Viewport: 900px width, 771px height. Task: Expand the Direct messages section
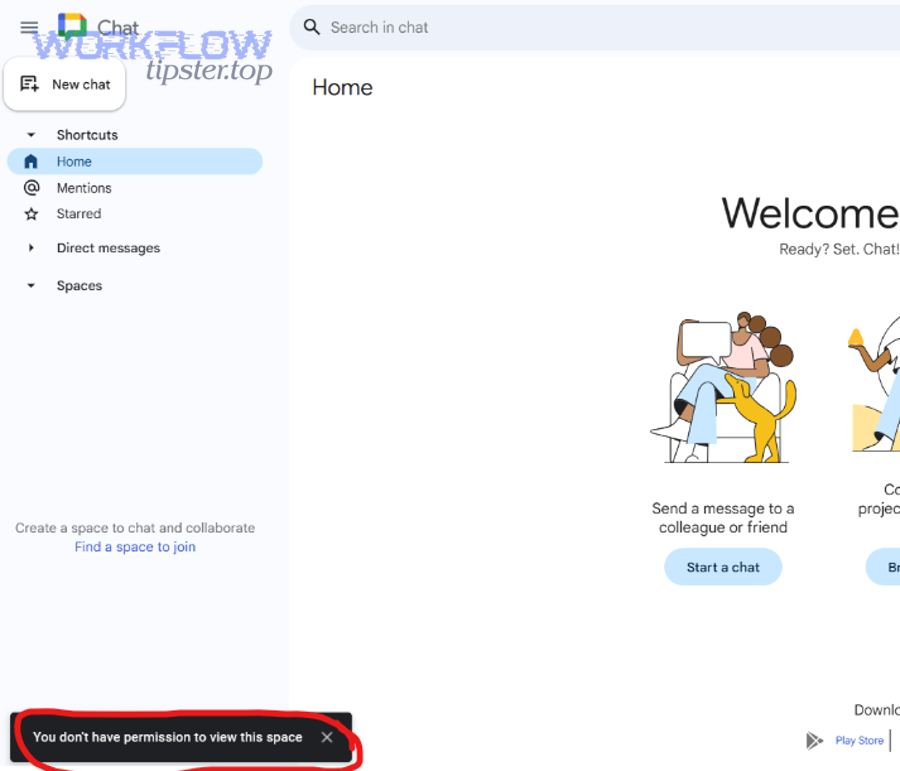31,247
